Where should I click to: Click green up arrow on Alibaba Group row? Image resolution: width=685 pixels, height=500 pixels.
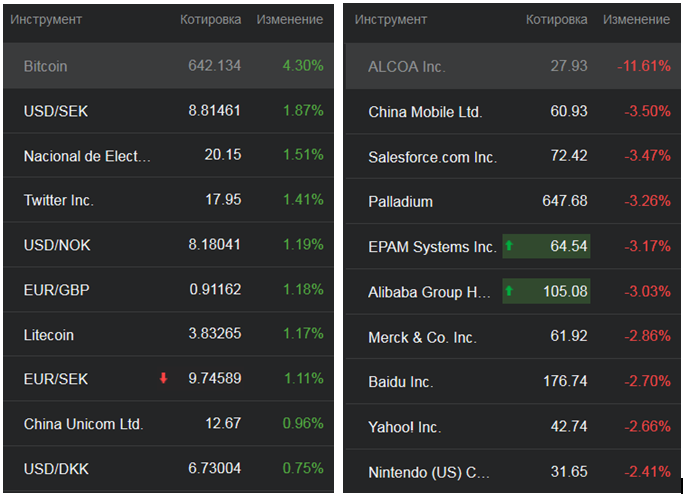click(x=509, y=291)
